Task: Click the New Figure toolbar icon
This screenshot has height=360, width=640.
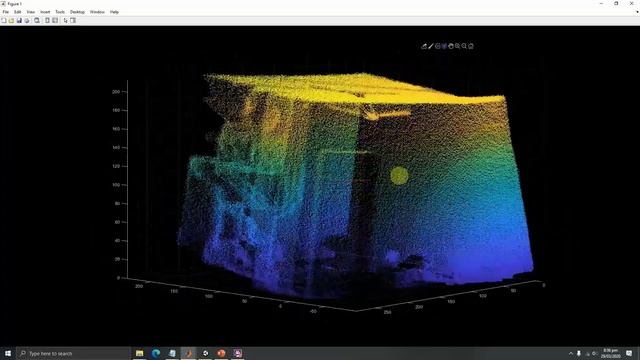Action: pyautogui.click(x=4, y=20)
